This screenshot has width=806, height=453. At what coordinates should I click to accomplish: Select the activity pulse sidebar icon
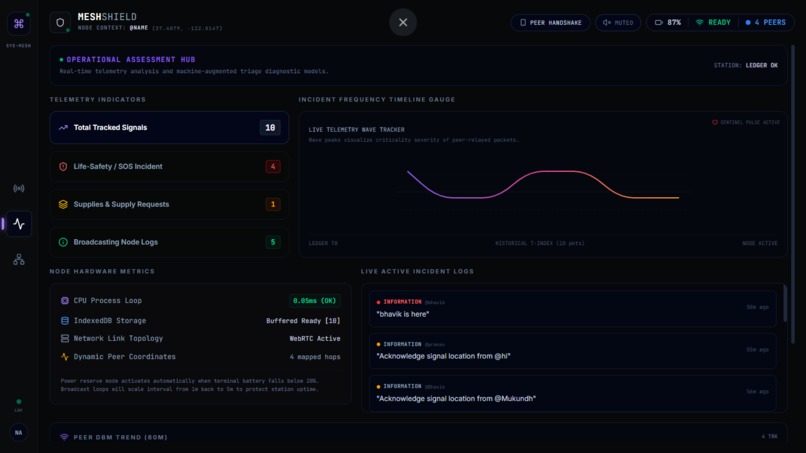(x=19, y=224)
